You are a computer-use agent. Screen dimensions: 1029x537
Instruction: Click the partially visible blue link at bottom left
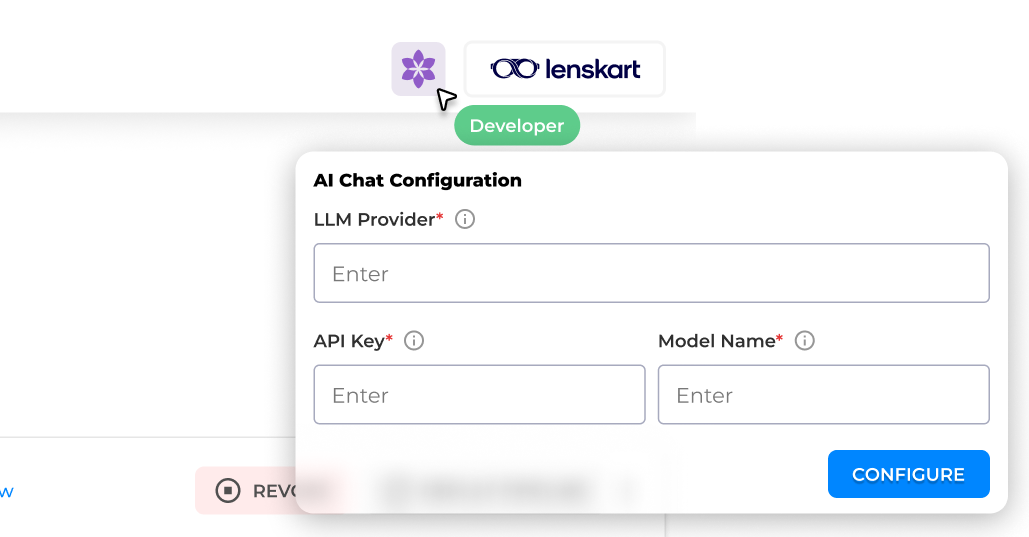pyautogui.click(x=6, y=491)
